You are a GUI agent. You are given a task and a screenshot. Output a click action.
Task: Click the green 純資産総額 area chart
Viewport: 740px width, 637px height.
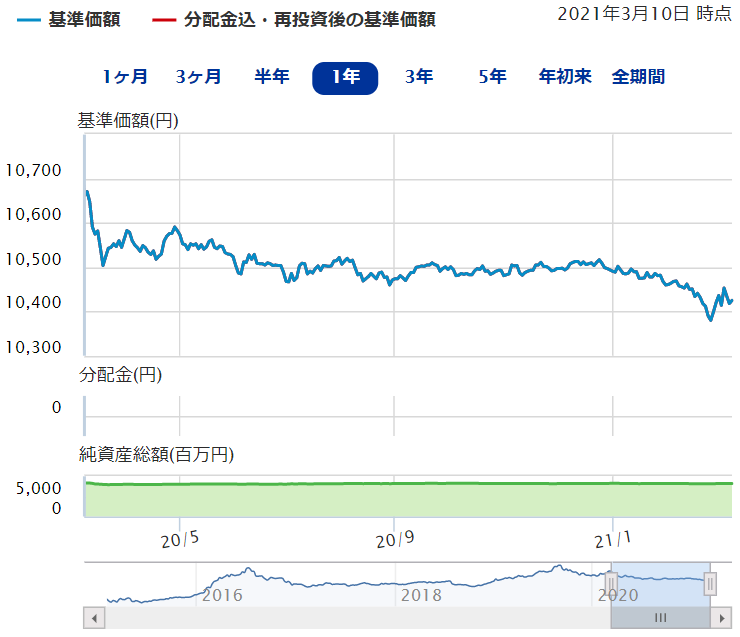coord(400,500)
